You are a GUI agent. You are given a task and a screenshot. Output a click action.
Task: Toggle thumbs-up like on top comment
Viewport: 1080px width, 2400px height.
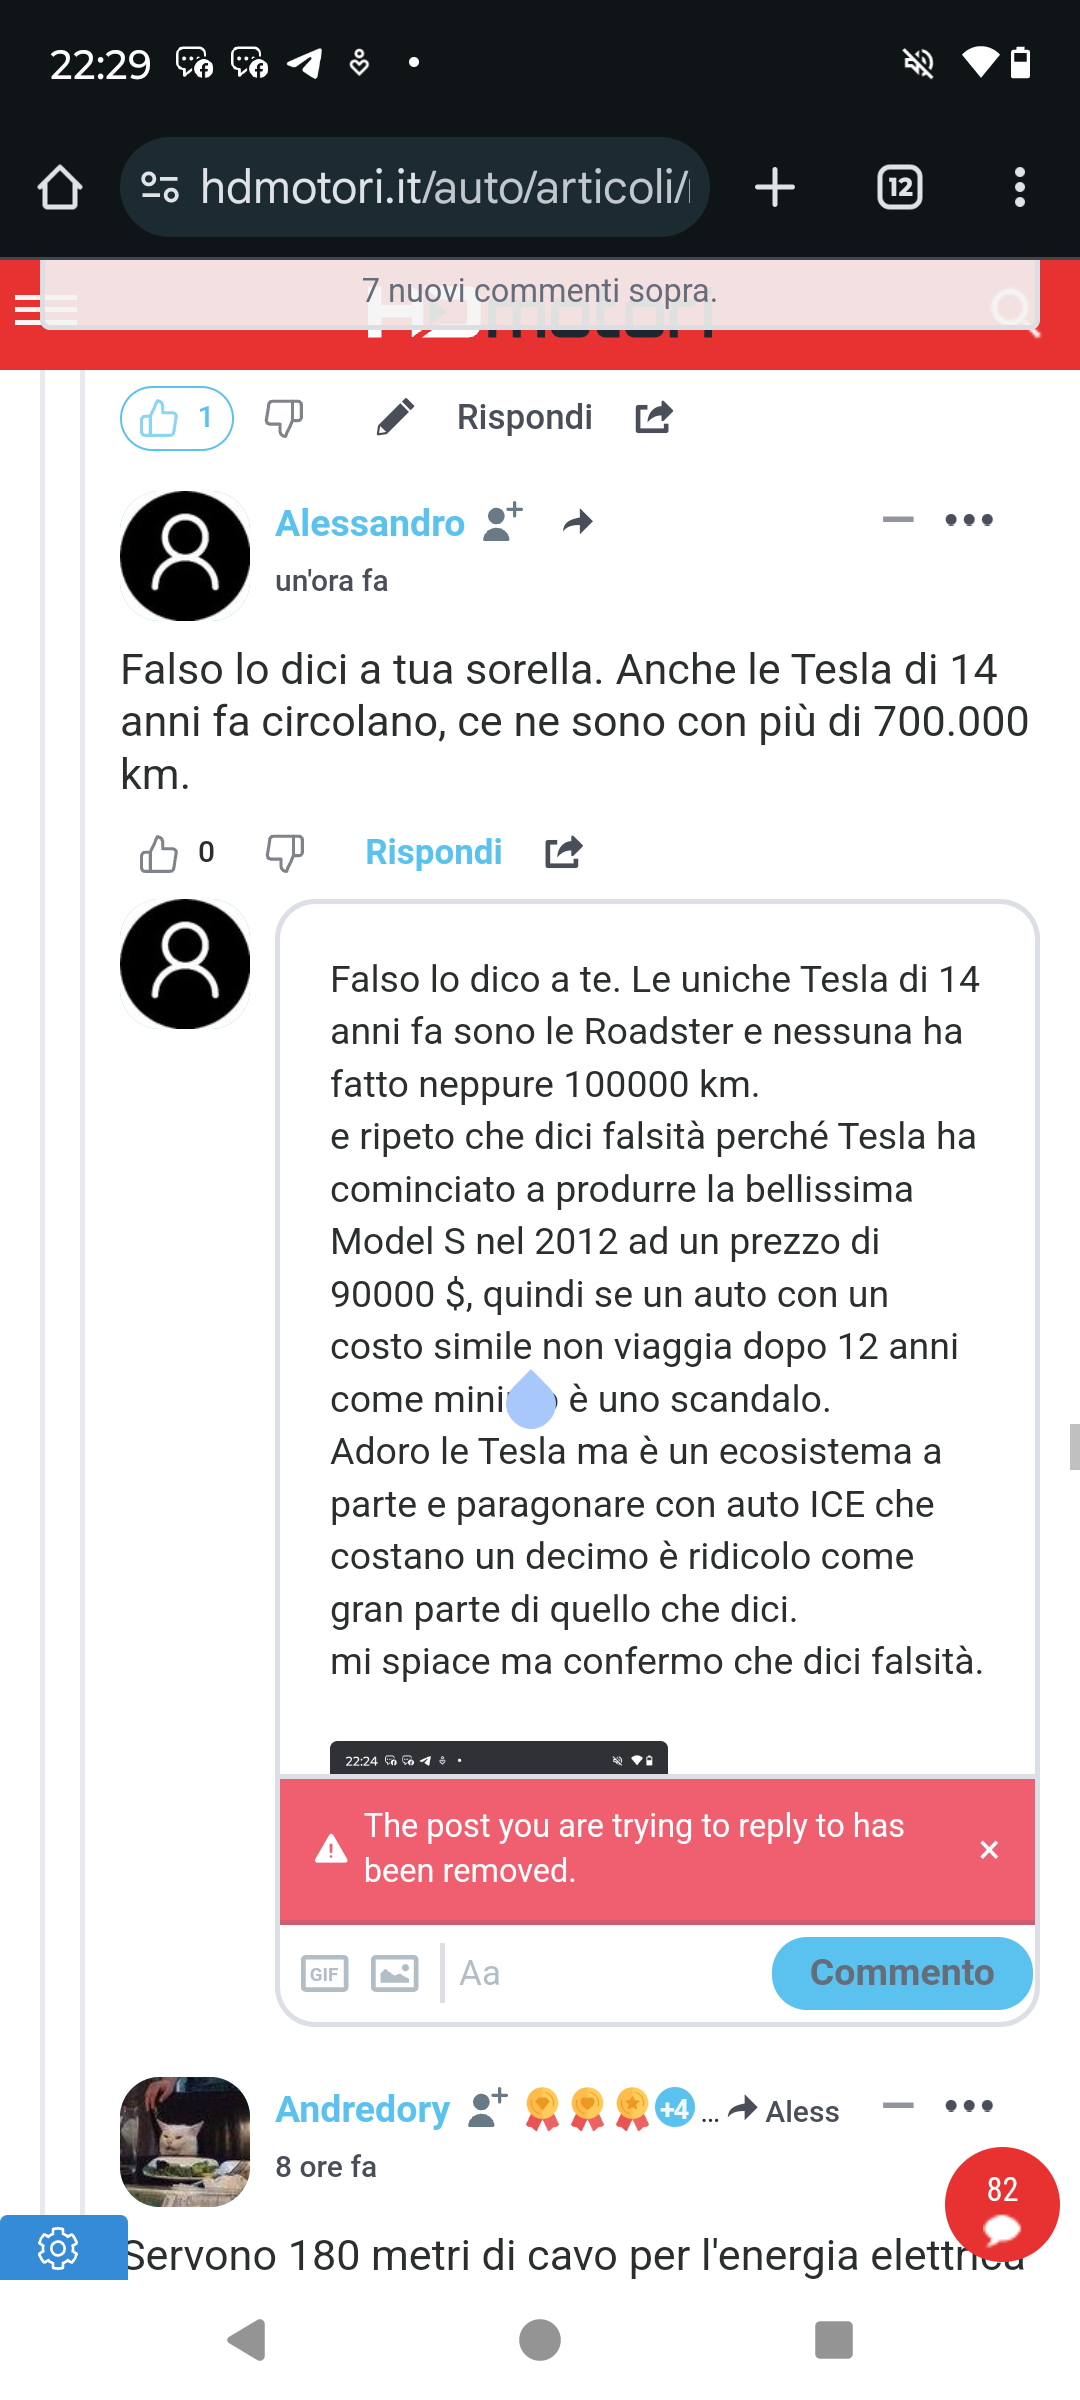[177, 418]
